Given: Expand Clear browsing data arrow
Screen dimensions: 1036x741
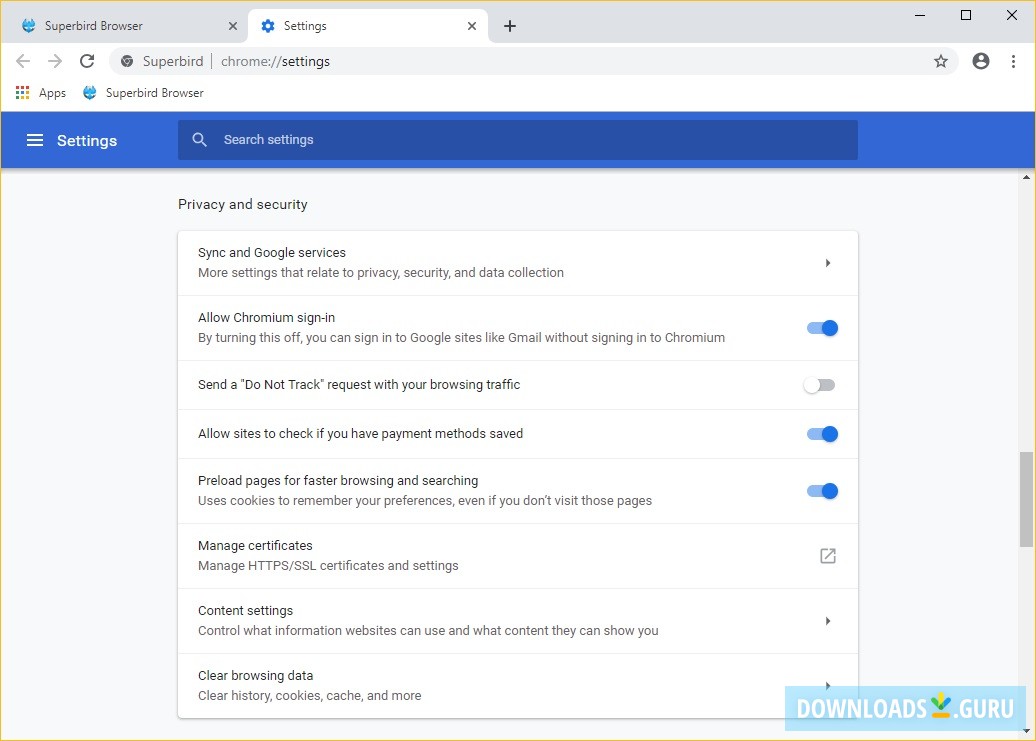Looking at the screenshot, I should coord(828,686).
